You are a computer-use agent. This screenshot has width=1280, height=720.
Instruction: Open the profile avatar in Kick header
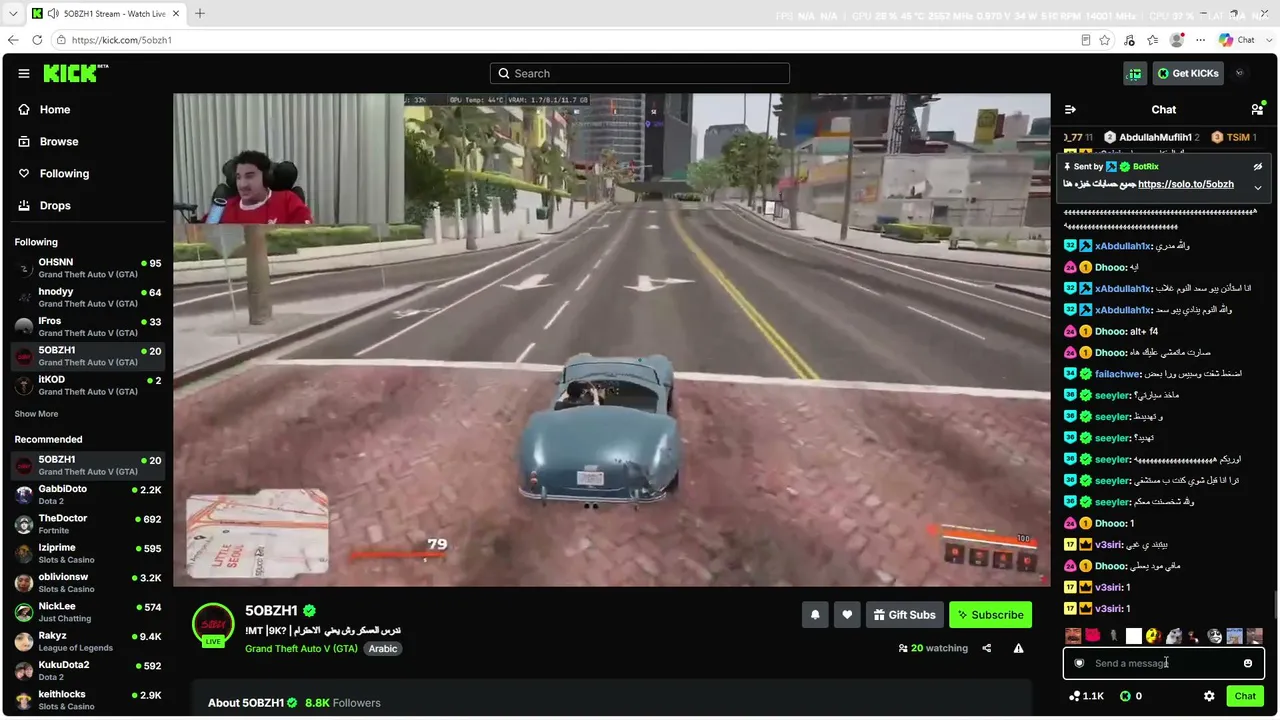pos(1240,73)
